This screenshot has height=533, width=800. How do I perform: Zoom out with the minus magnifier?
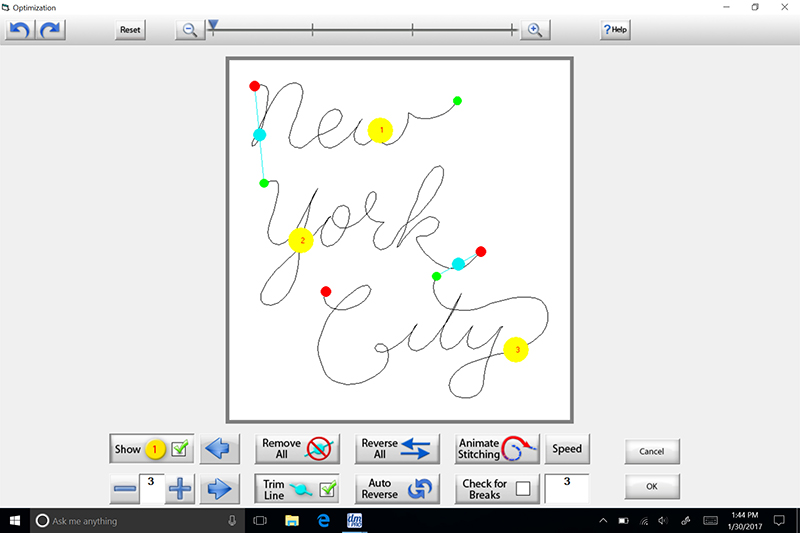tap(187, 29)
